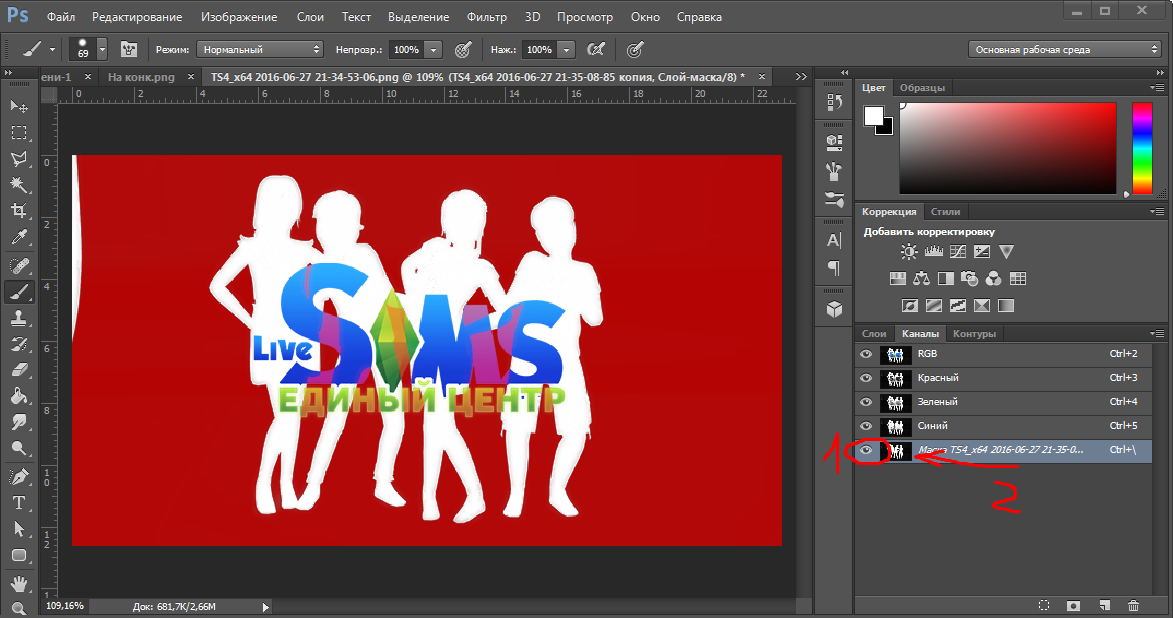The width and height of the screenshot is (1173, 618).
Task: Open the Наж. flow slider arrow
Action: pos(566,49)
